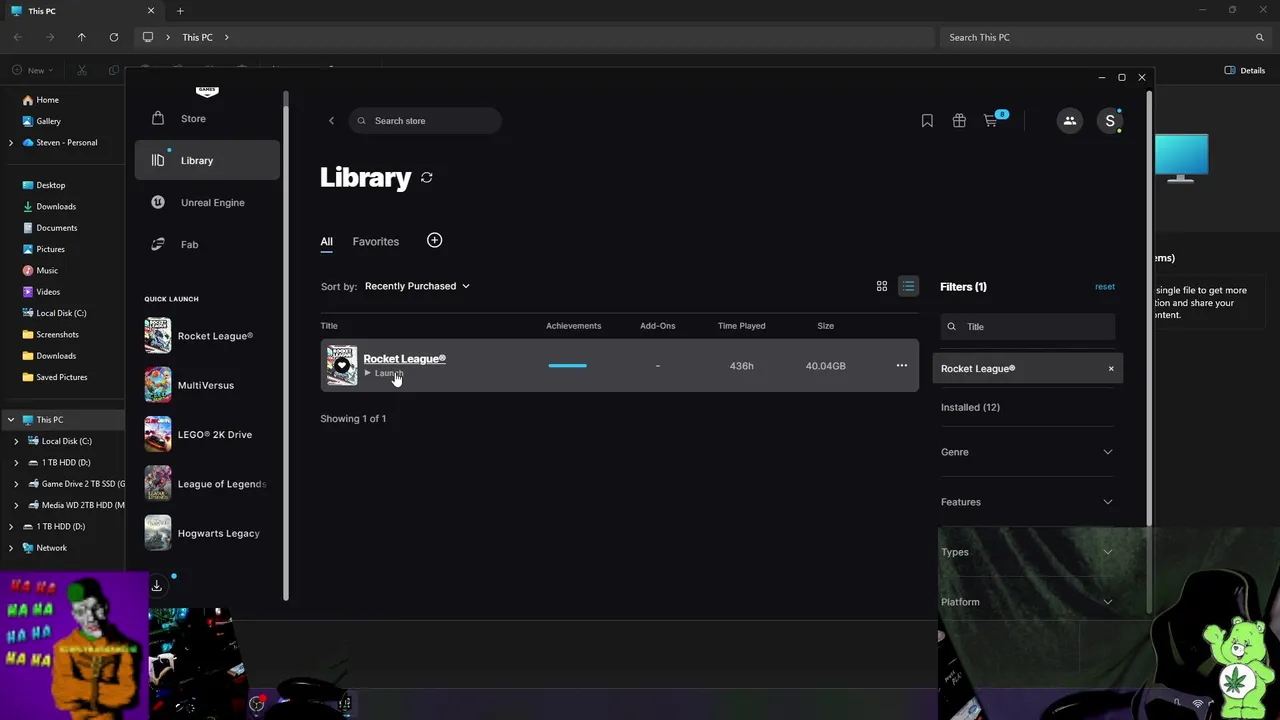Remove the Rocket League filter with x
Viewport: 1280px width, 720px height.
(x=1110, y=369)
